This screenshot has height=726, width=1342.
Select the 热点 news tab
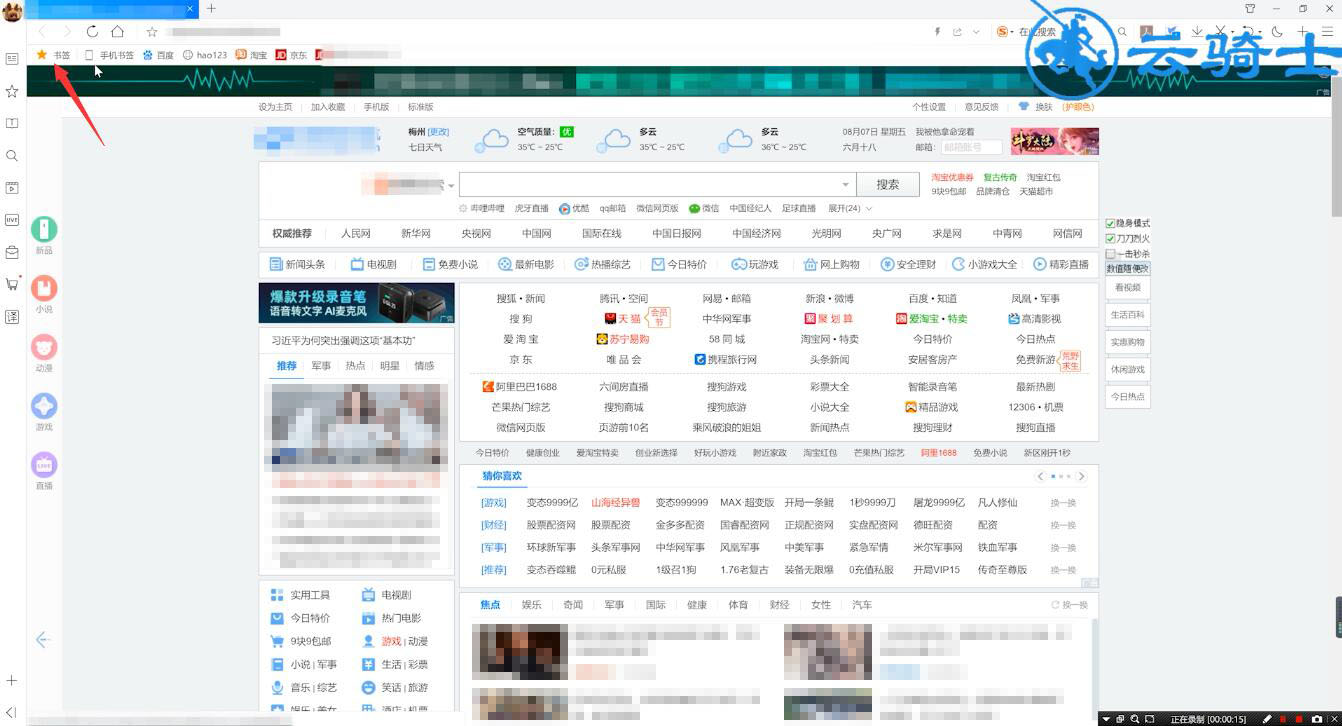point(355,366)
